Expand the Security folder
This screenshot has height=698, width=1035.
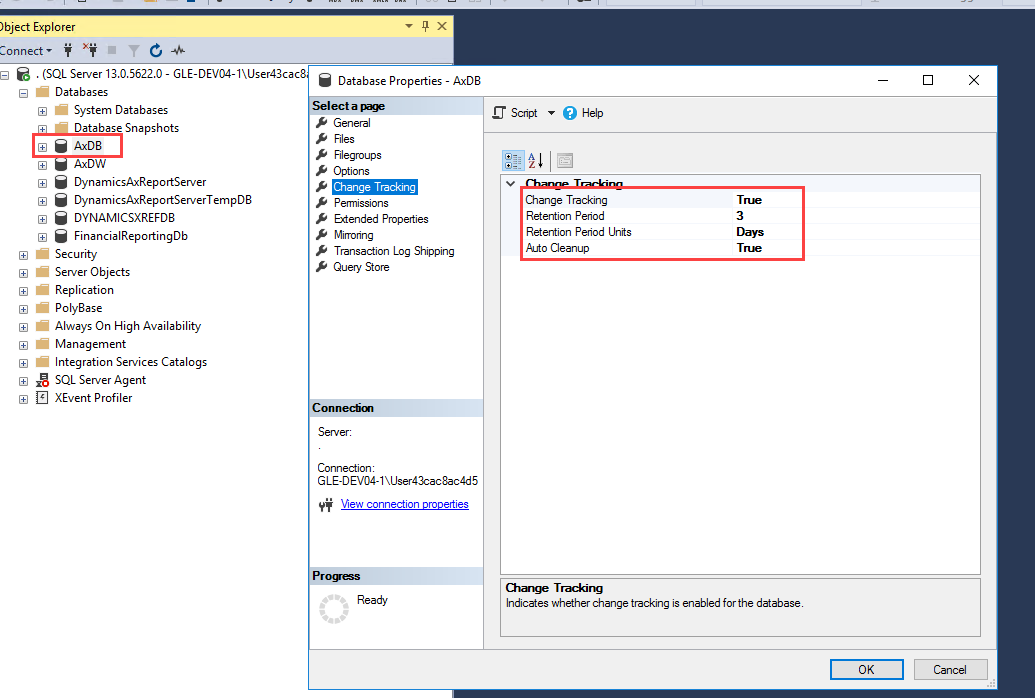[x=23, y=255]
